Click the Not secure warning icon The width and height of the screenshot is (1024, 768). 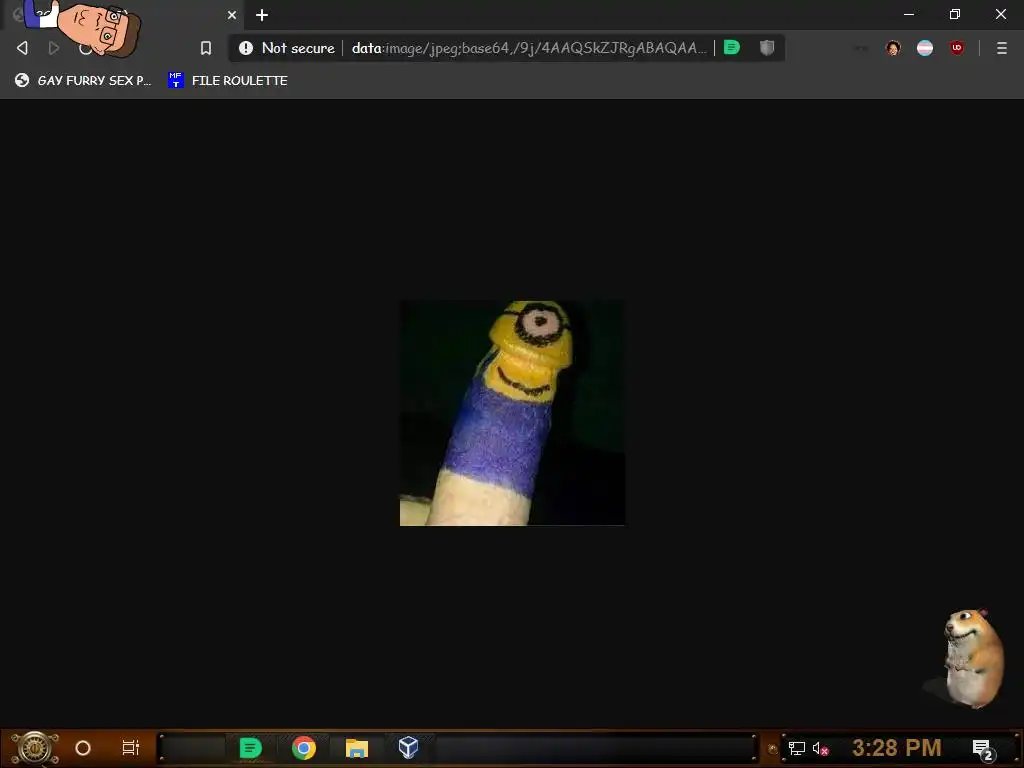(x=246, y=48)
